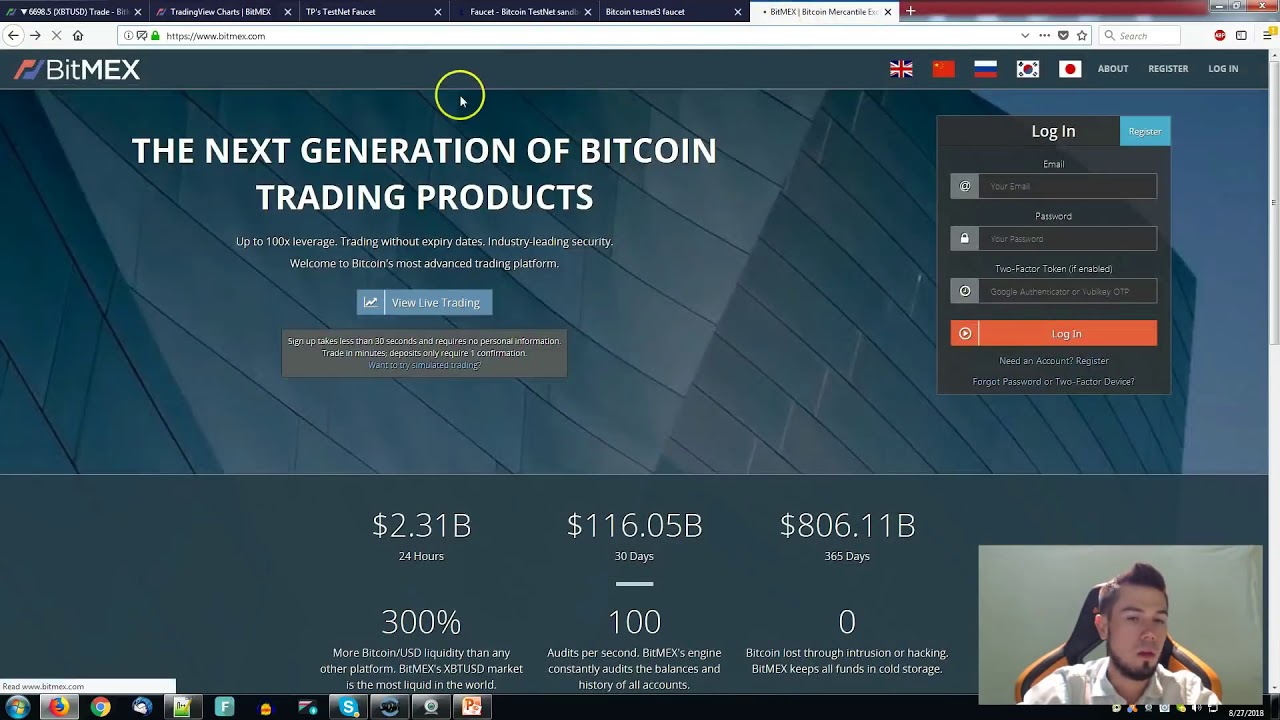Close the Bitcoin testnet3 faucet tab
Screen dimensions: 1280x720
point(738,12)
